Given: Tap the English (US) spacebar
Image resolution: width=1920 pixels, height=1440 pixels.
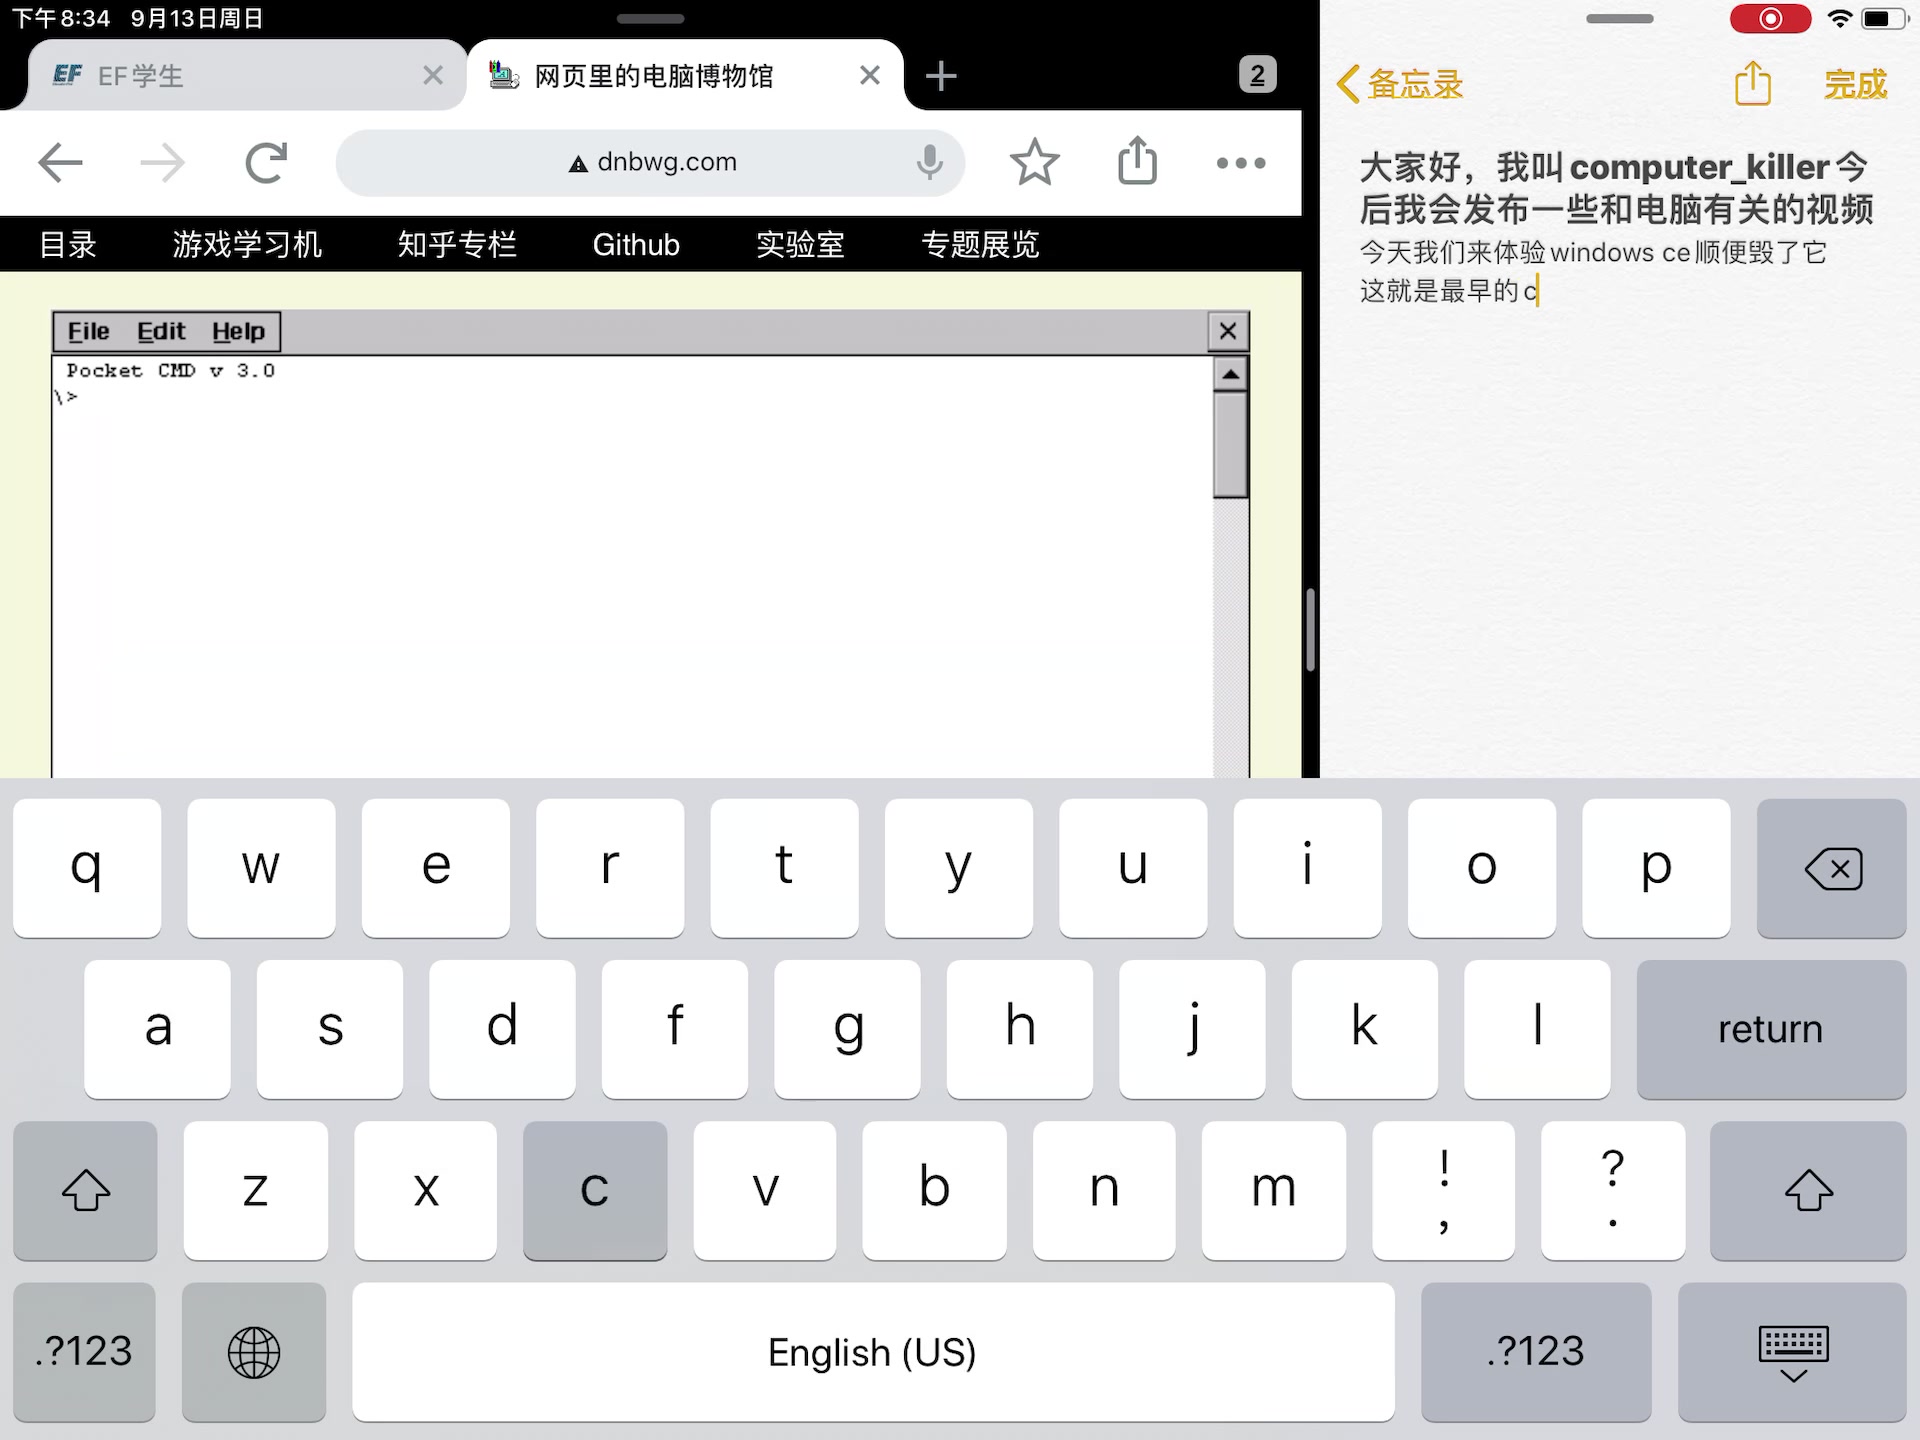Looking at the screenshot, I should point(872,1352).
